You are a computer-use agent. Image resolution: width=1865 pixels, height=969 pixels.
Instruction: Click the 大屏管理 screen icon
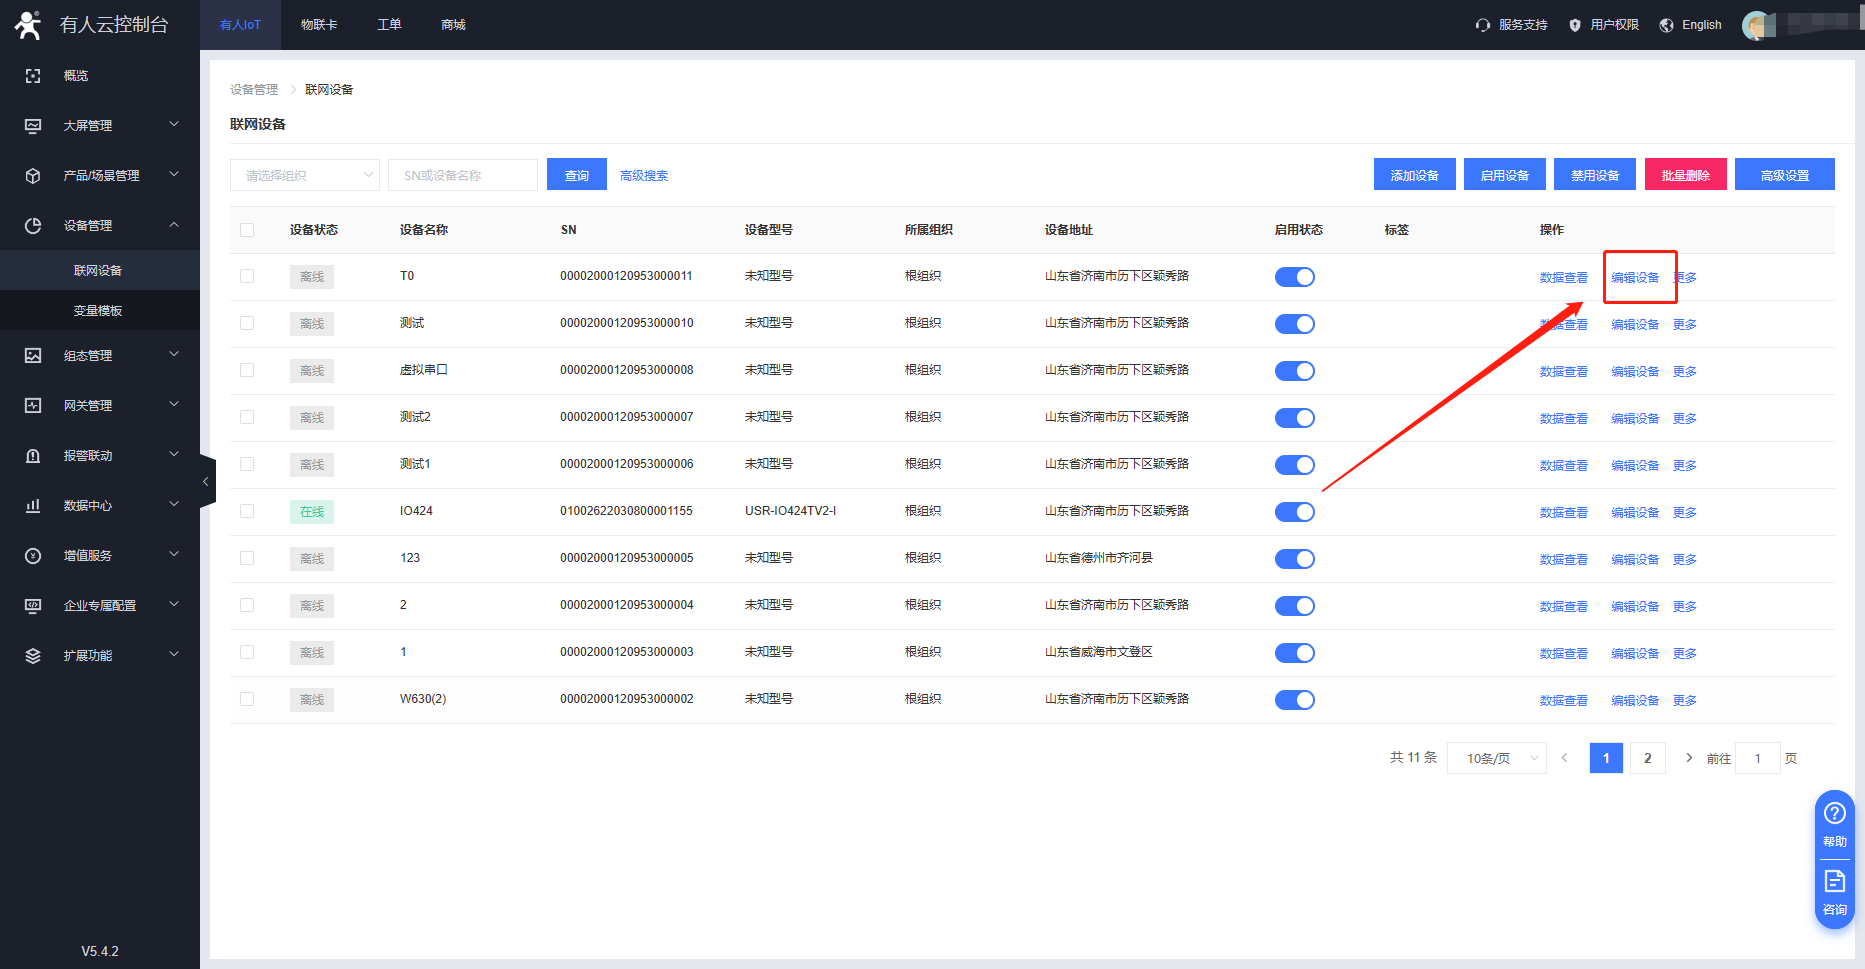coord(33,126)
